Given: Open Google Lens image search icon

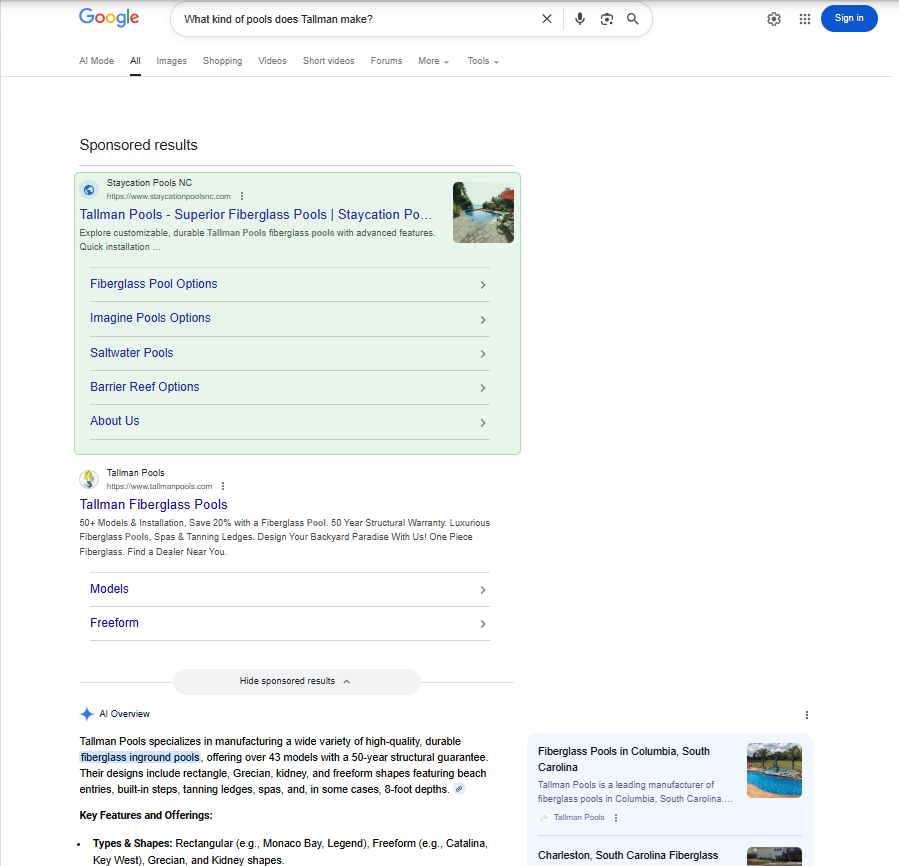Looking at the screenshot, I should (x=607, y=19).
